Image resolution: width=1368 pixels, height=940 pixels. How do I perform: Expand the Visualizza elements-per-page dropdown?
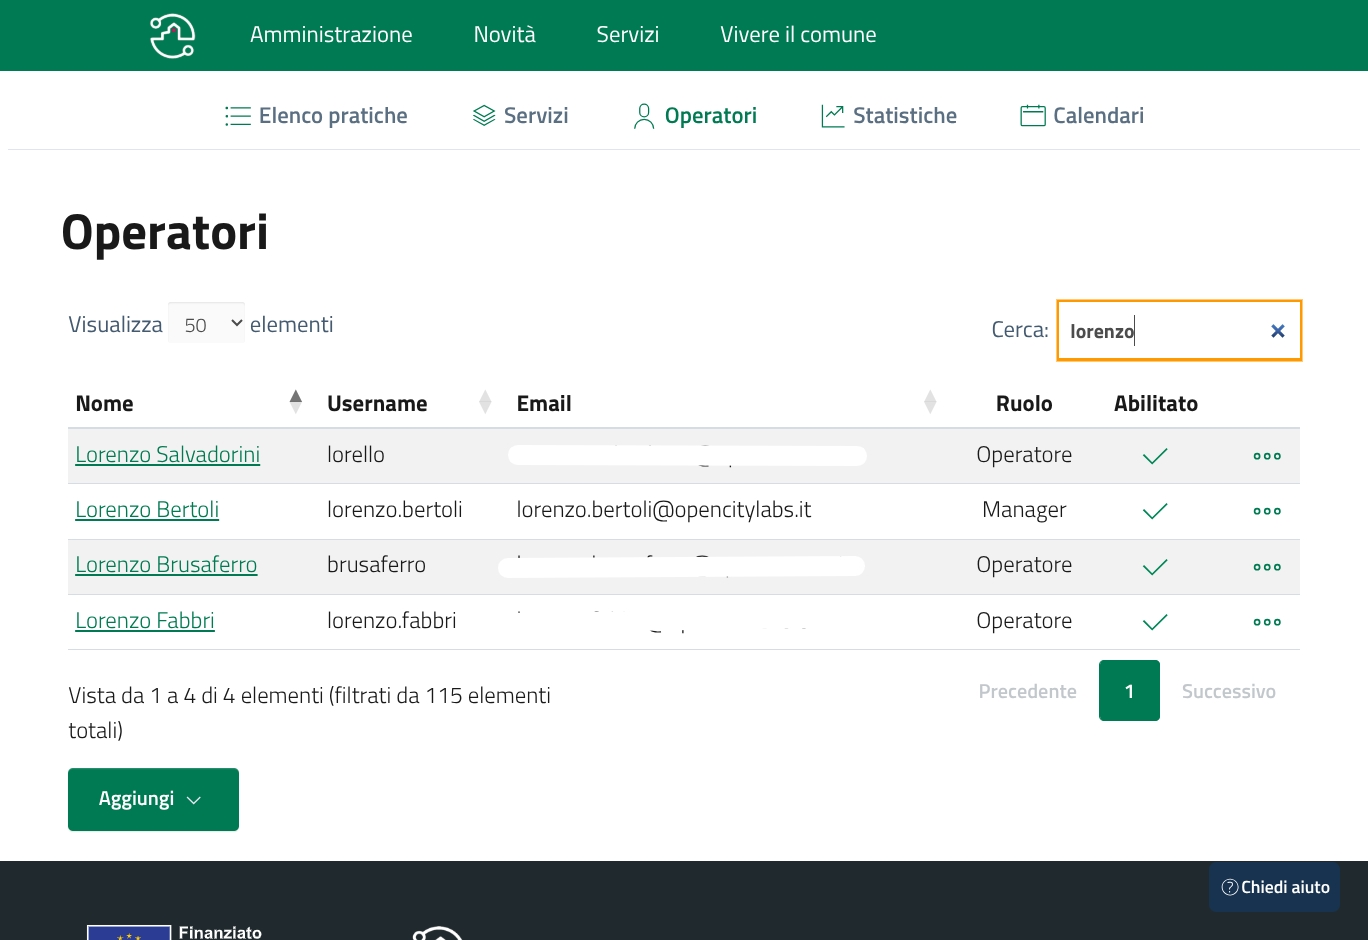[x=207, y=324]
